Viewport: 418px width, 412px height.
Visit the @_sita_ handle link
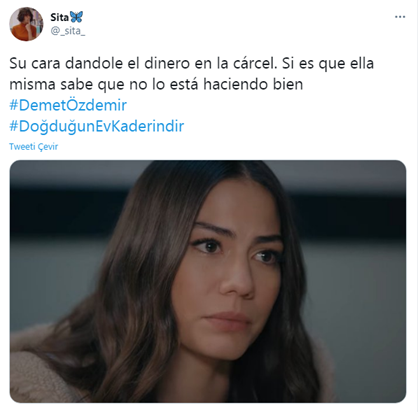coord(68,31)
